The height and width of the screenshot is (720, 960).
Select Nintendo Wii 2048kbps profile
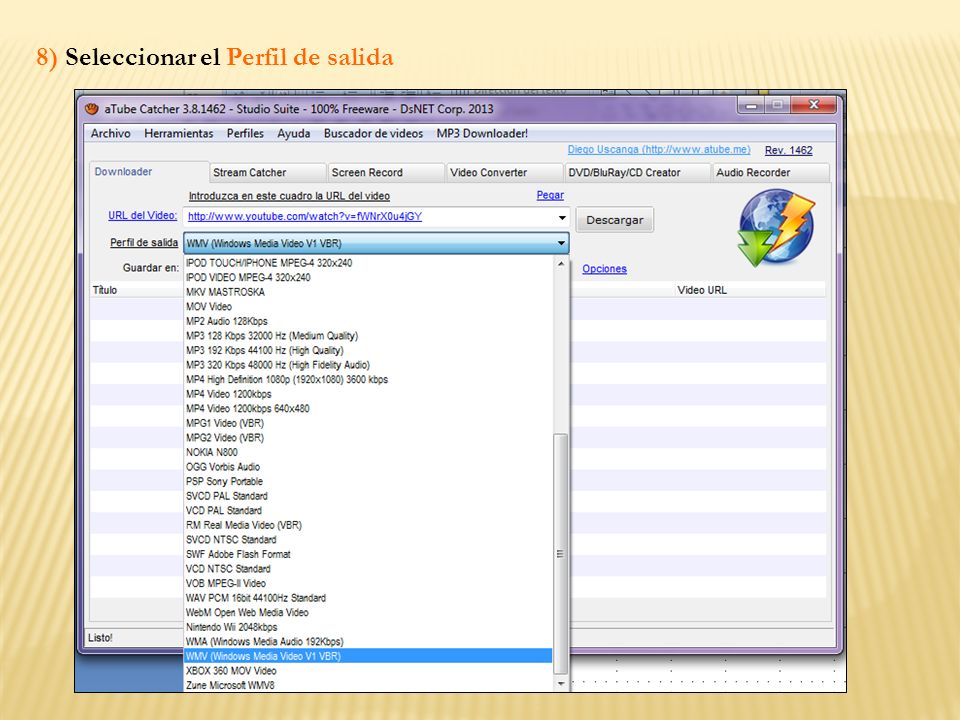[368, 628]
